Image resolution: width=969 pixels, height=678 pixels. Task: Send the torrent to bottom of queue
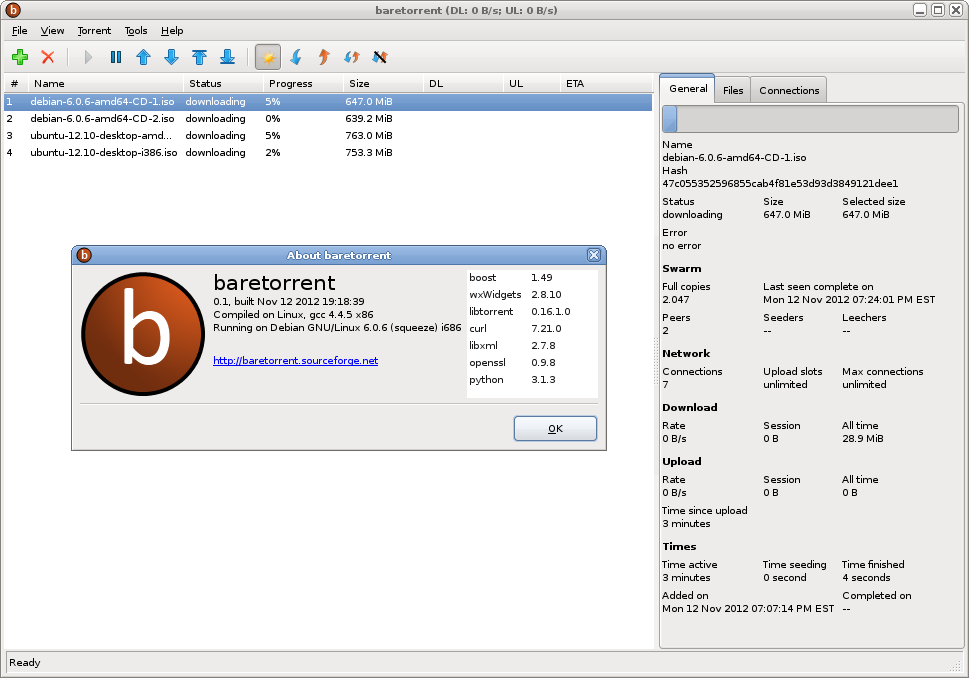click(226, 57)
